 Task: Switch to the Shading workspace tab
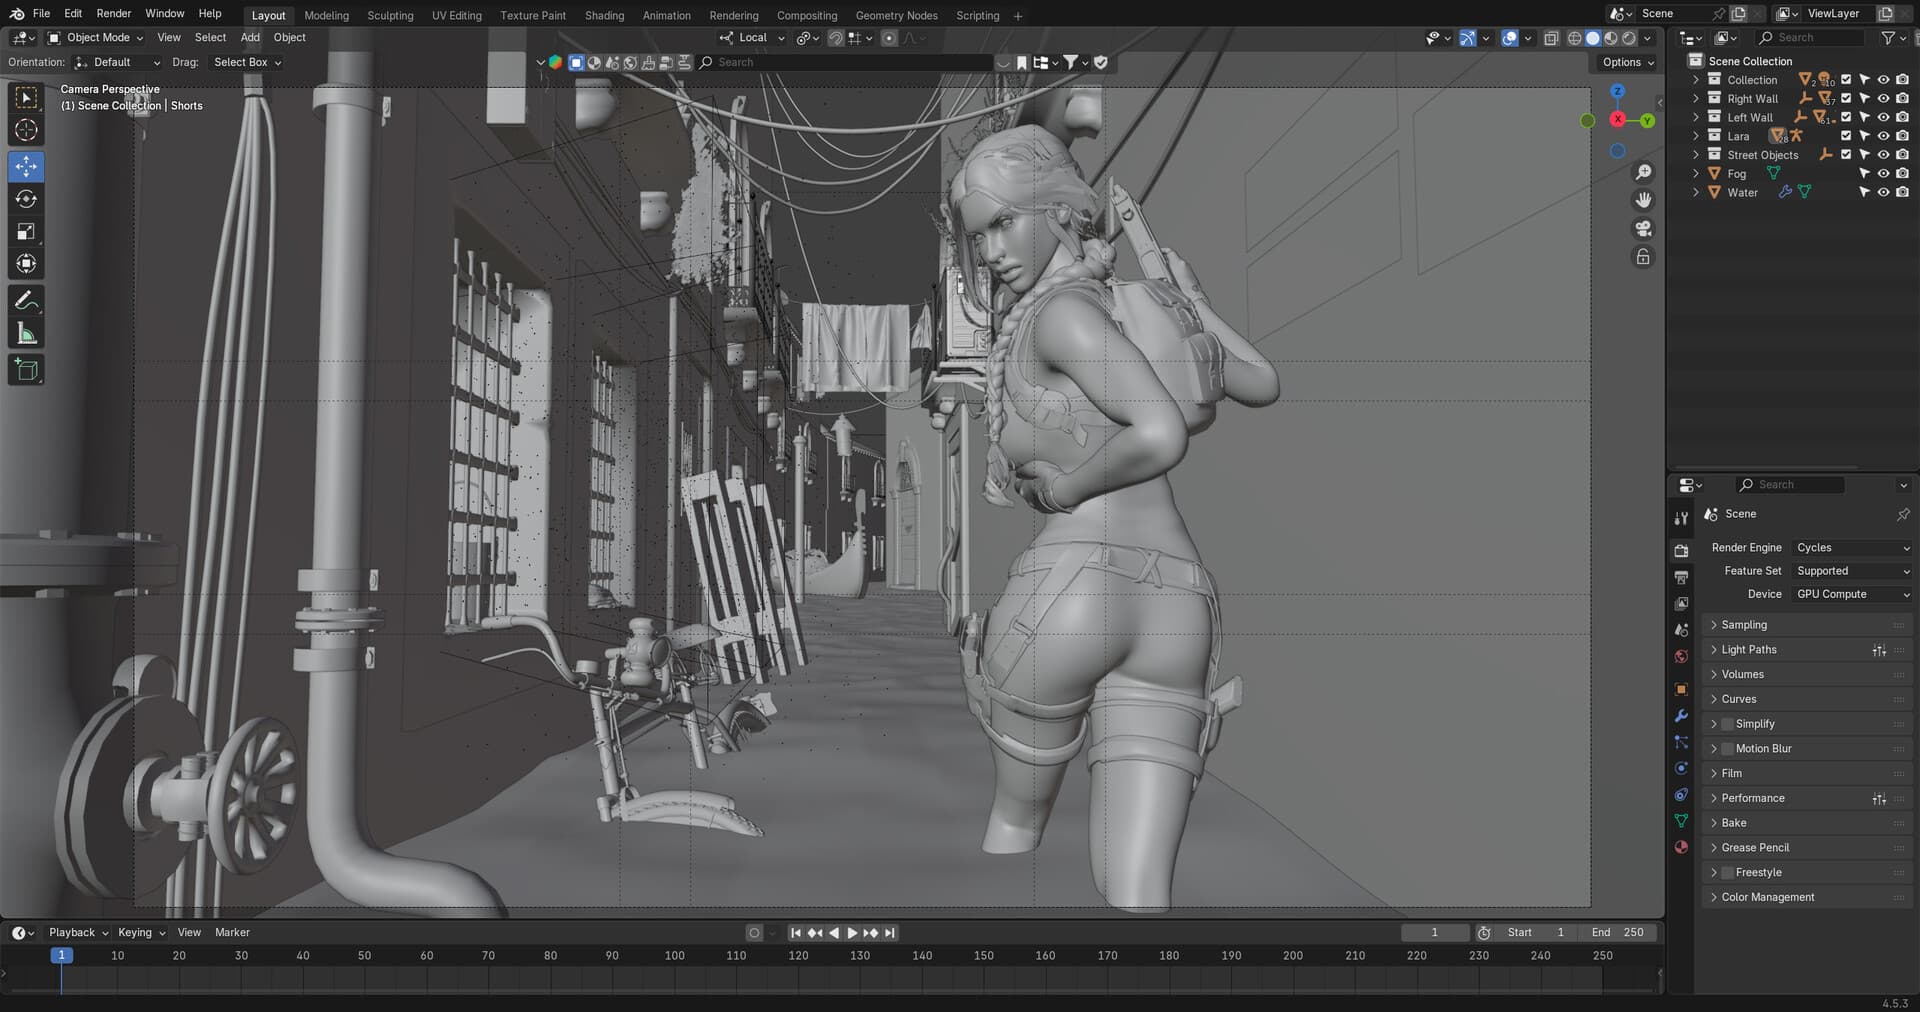click(604, 15)
